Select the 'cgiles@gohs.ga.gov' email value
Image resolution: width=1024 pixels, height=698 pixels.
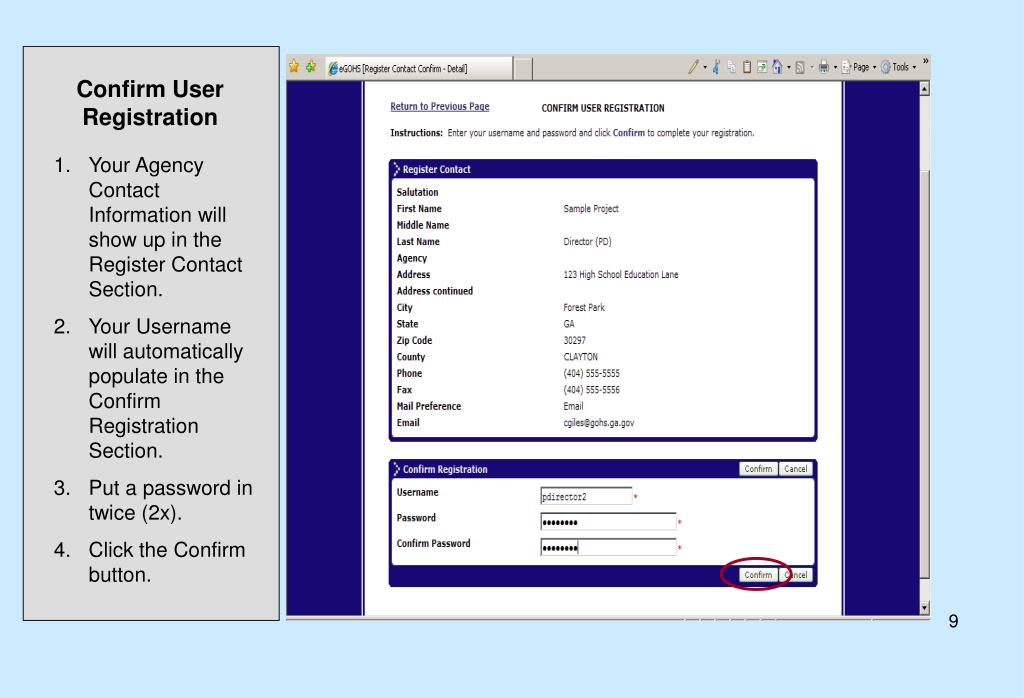[599, 422]
